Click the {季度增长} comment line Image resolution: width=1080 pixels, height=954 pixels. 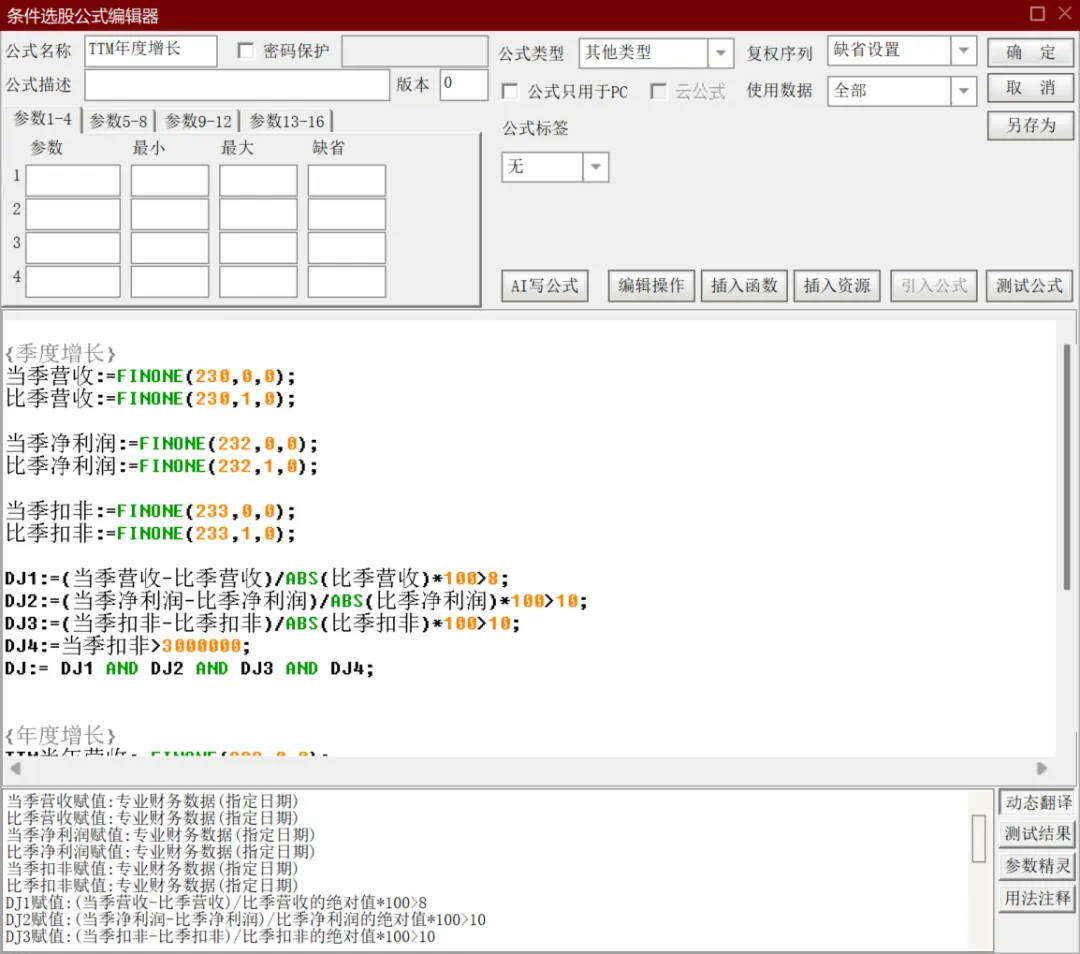point(61,353)
